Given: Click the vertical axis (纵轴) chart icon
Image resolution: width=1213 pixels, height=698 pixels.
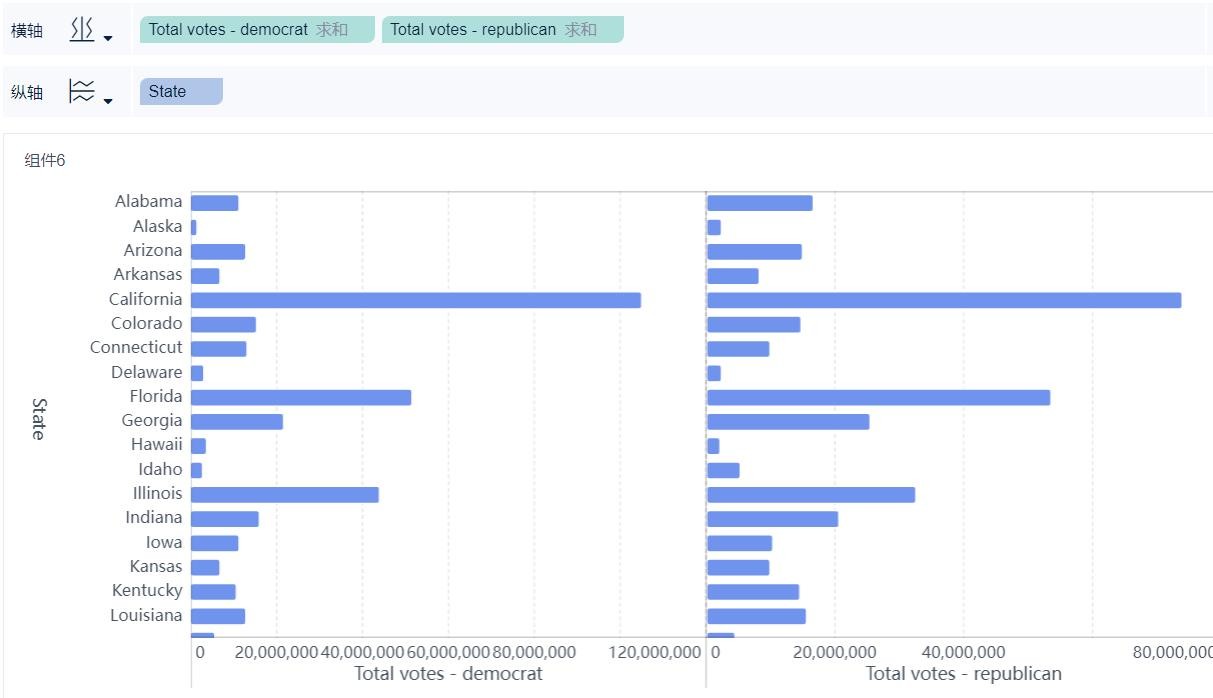Looking at the screenshot, I should coord(82,92).
